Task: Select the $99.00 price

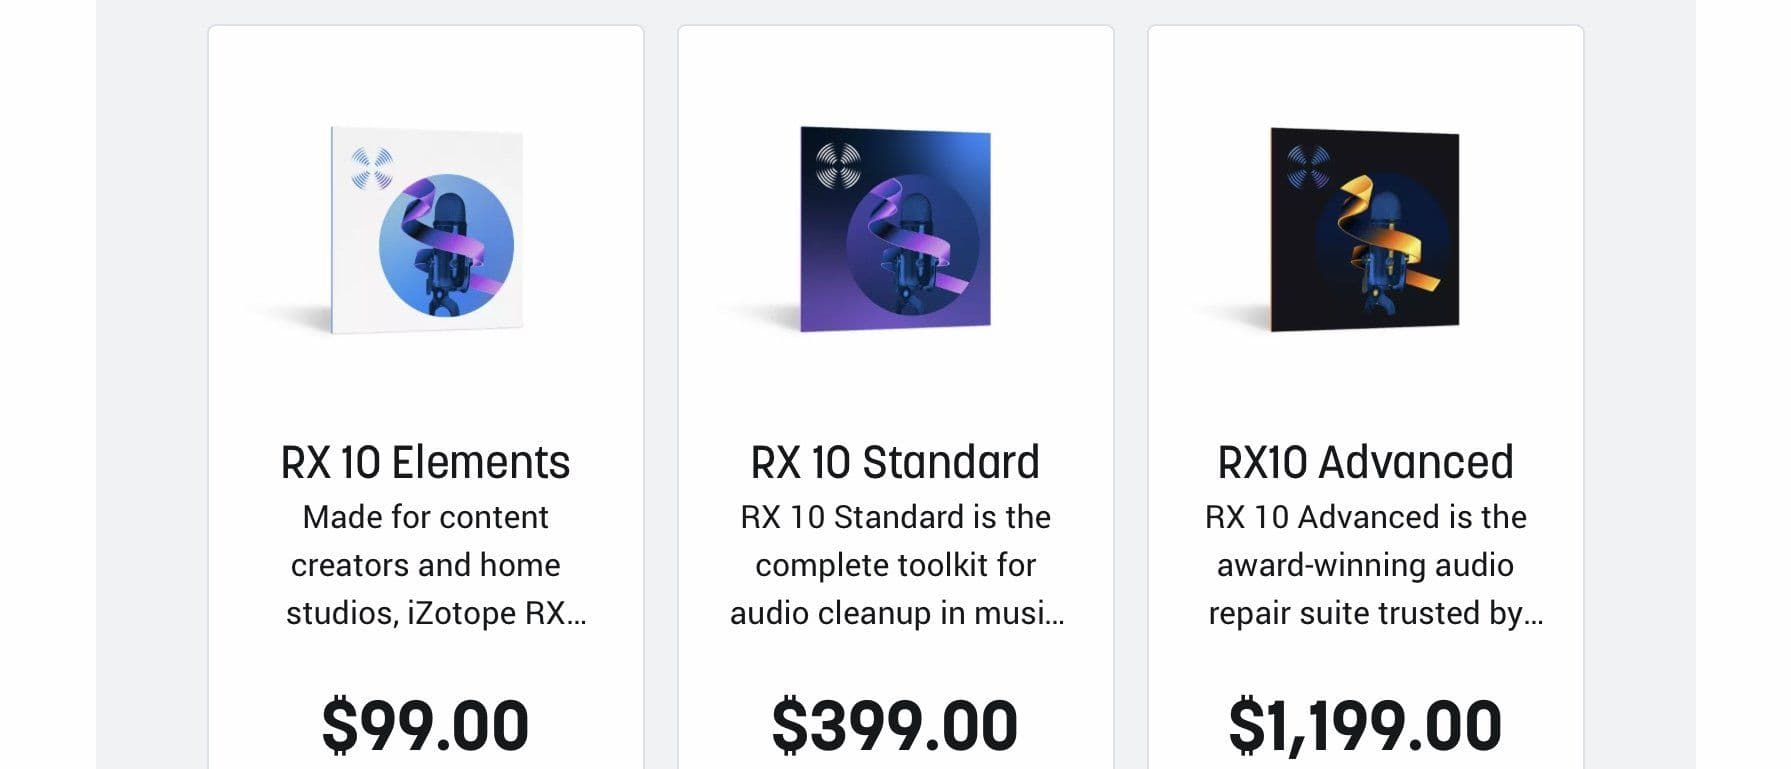Action: click(x=425, y=725)
